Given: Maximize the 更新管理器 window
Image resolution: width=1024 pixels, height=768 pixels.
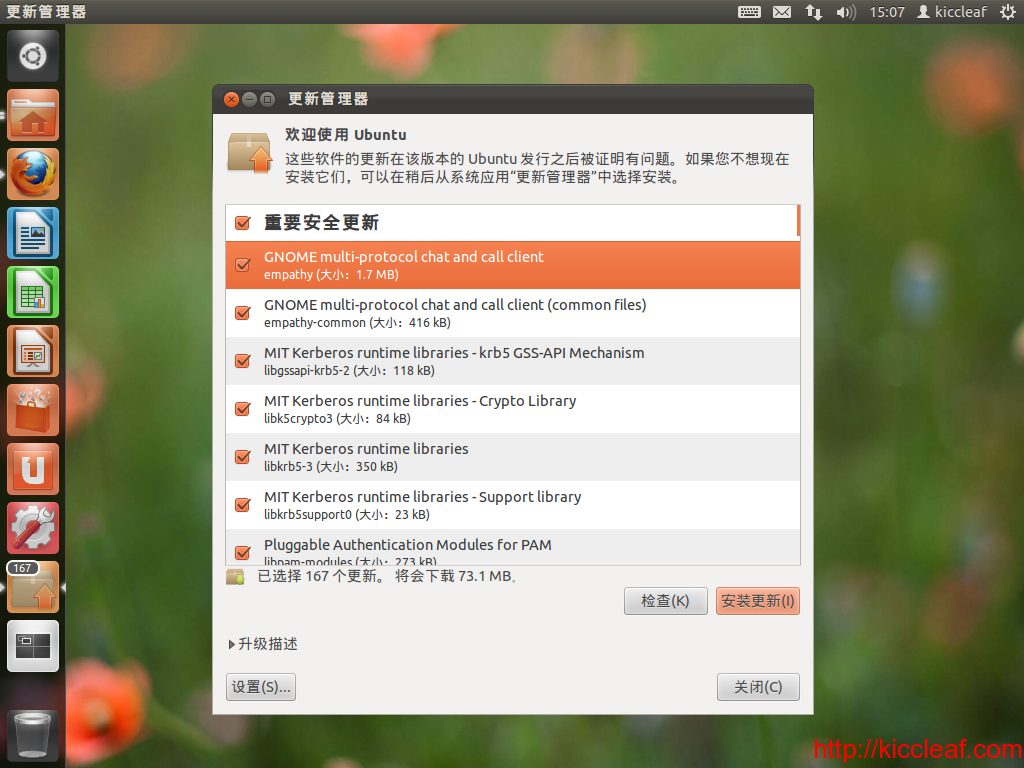Looking at the screenshot, I should click(267, 99).
